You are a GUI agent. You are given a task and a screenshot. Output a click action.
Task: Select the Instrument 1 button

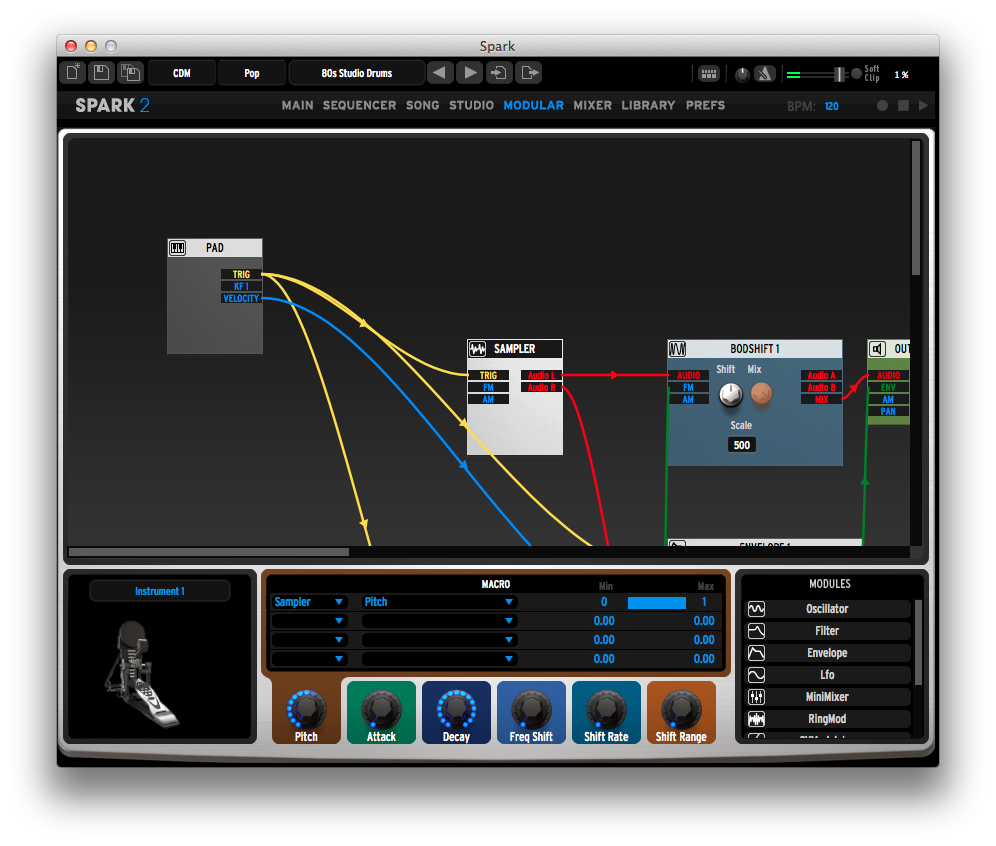pyautogui.click(x=159, y=591)
